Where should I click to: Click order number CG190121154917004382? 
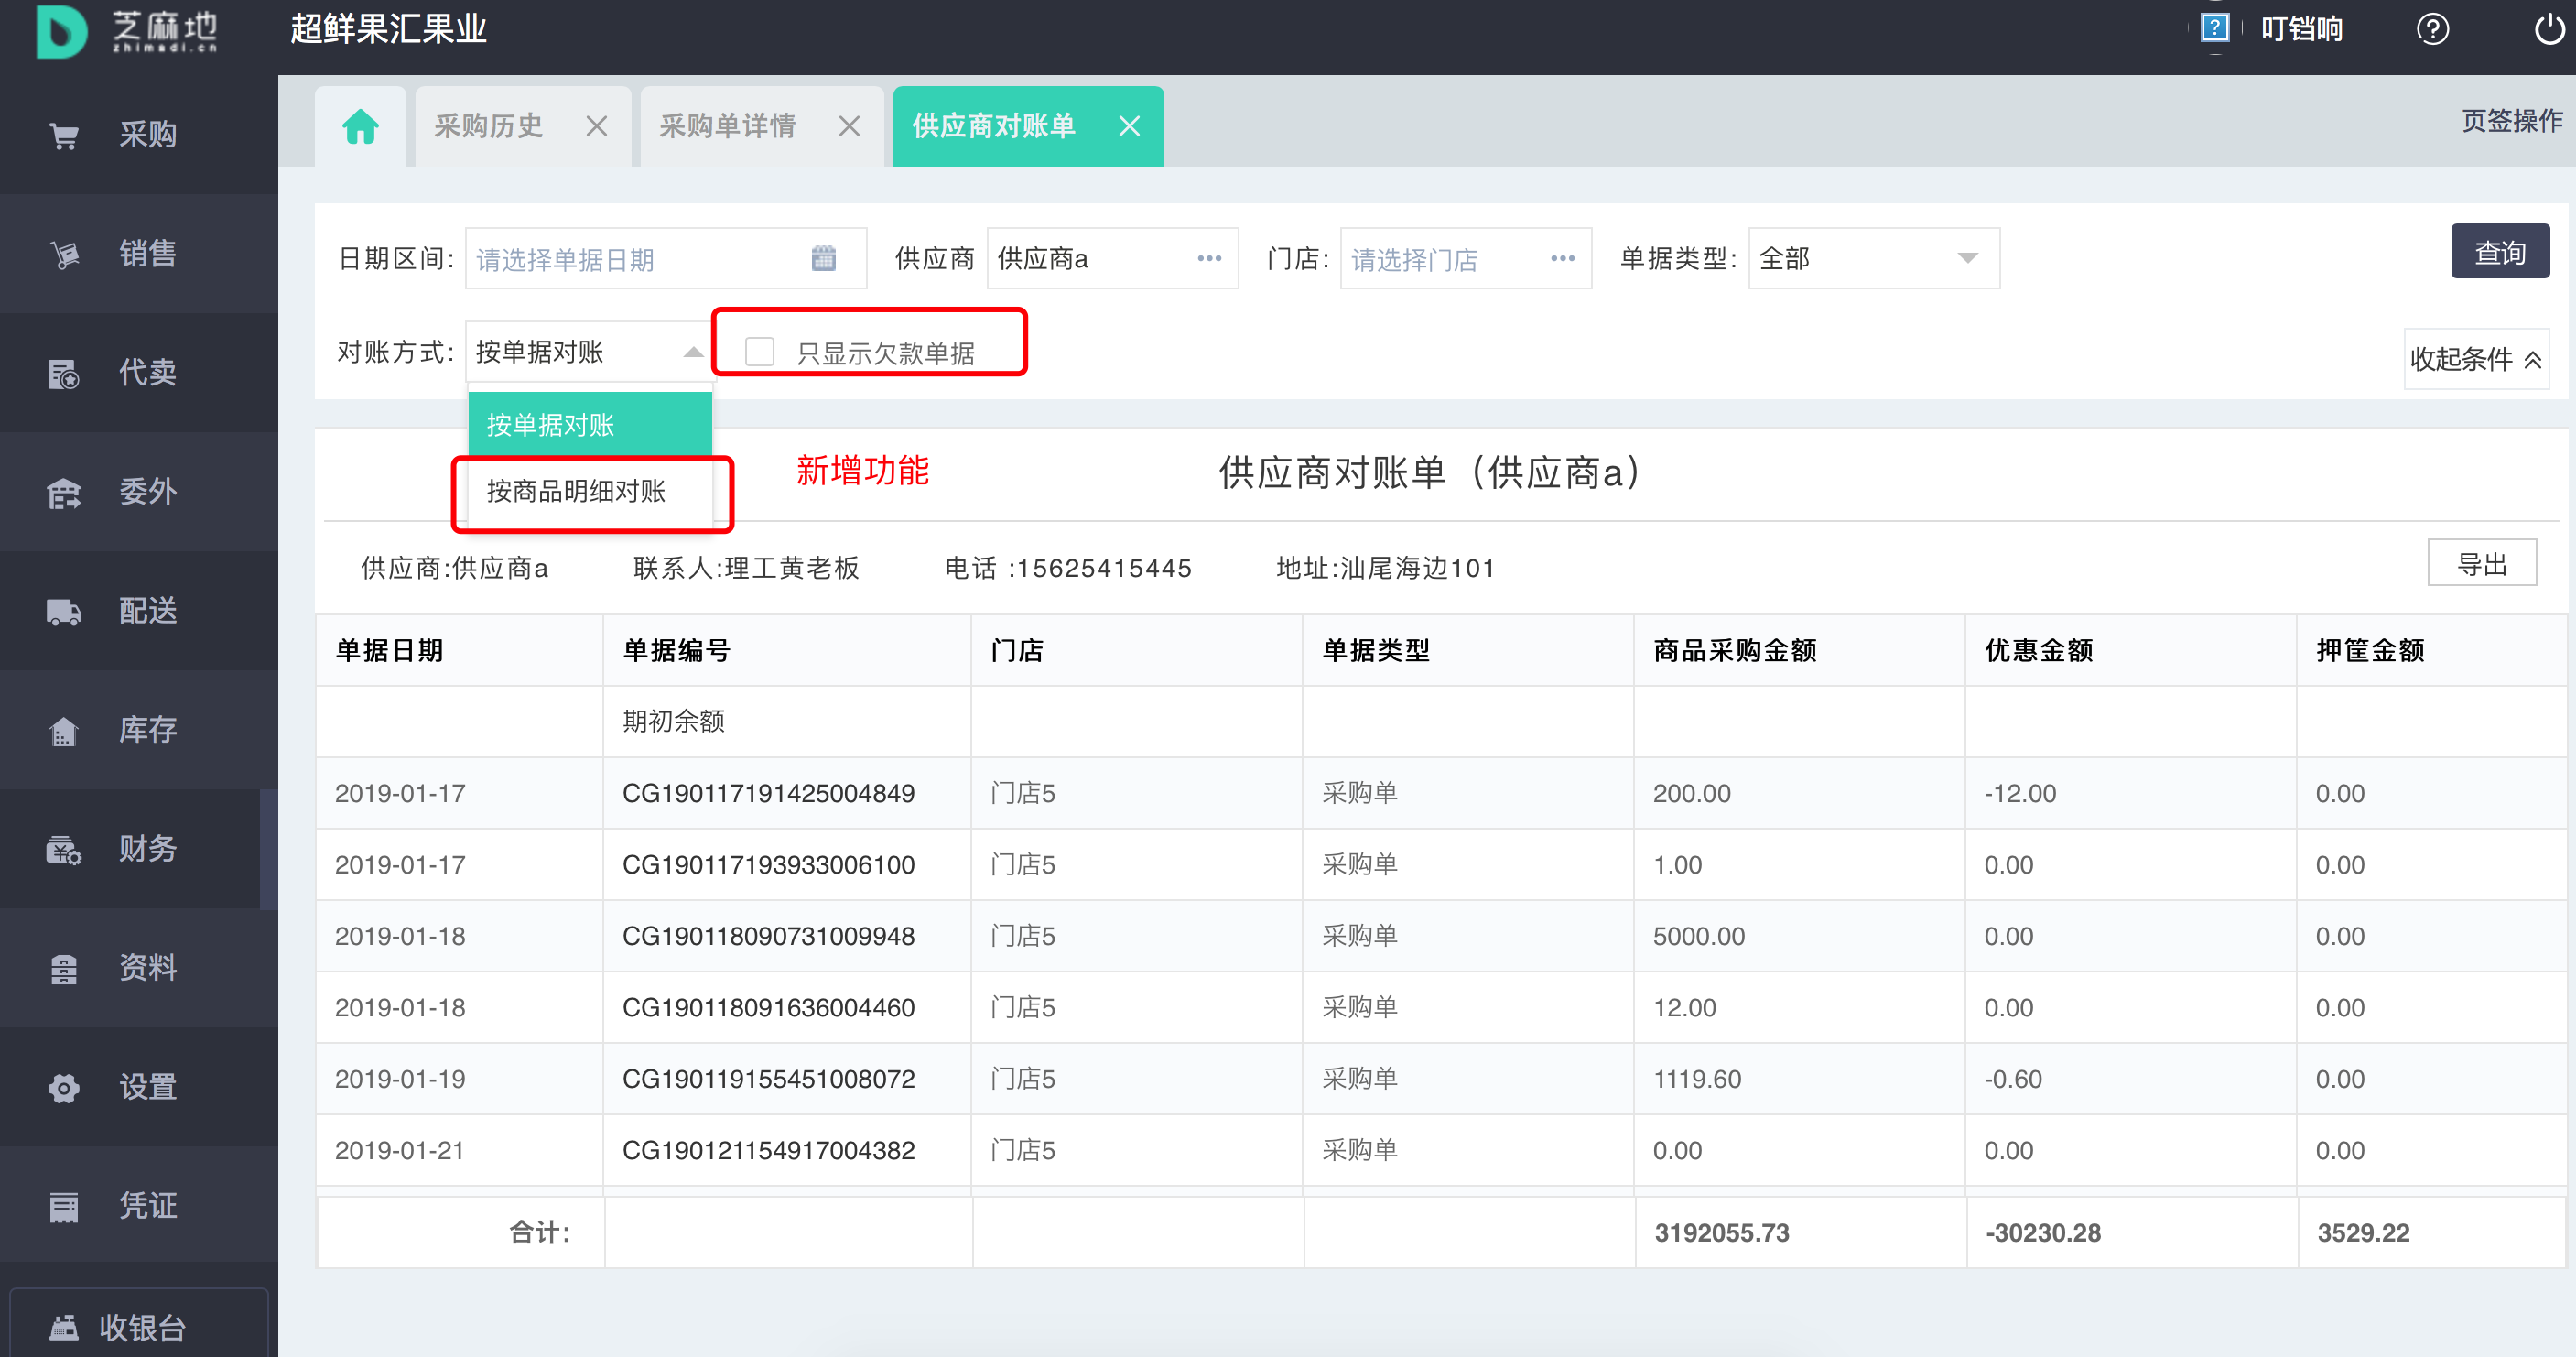coord(768,1150)
